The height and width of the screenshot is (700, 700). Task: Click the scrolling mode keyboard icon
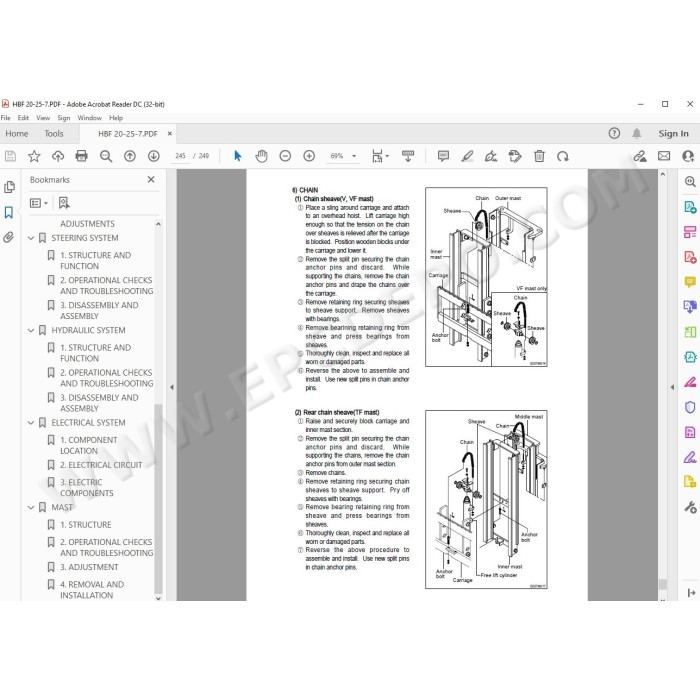408,156
